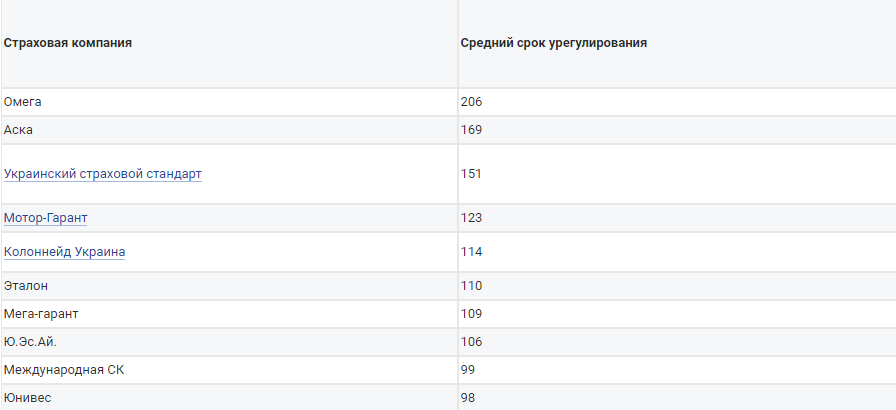Select the 123 value beside Мотор-Гарант

click(x=472, y=218)
